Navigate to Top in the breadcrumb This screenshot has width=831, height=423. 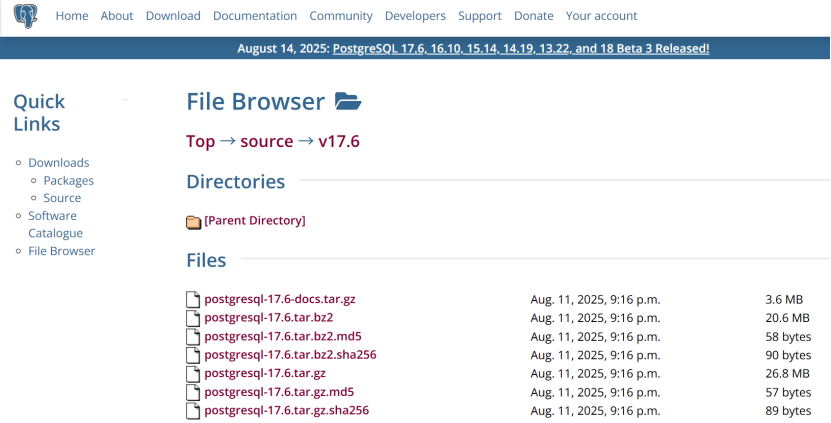[200, 141]
